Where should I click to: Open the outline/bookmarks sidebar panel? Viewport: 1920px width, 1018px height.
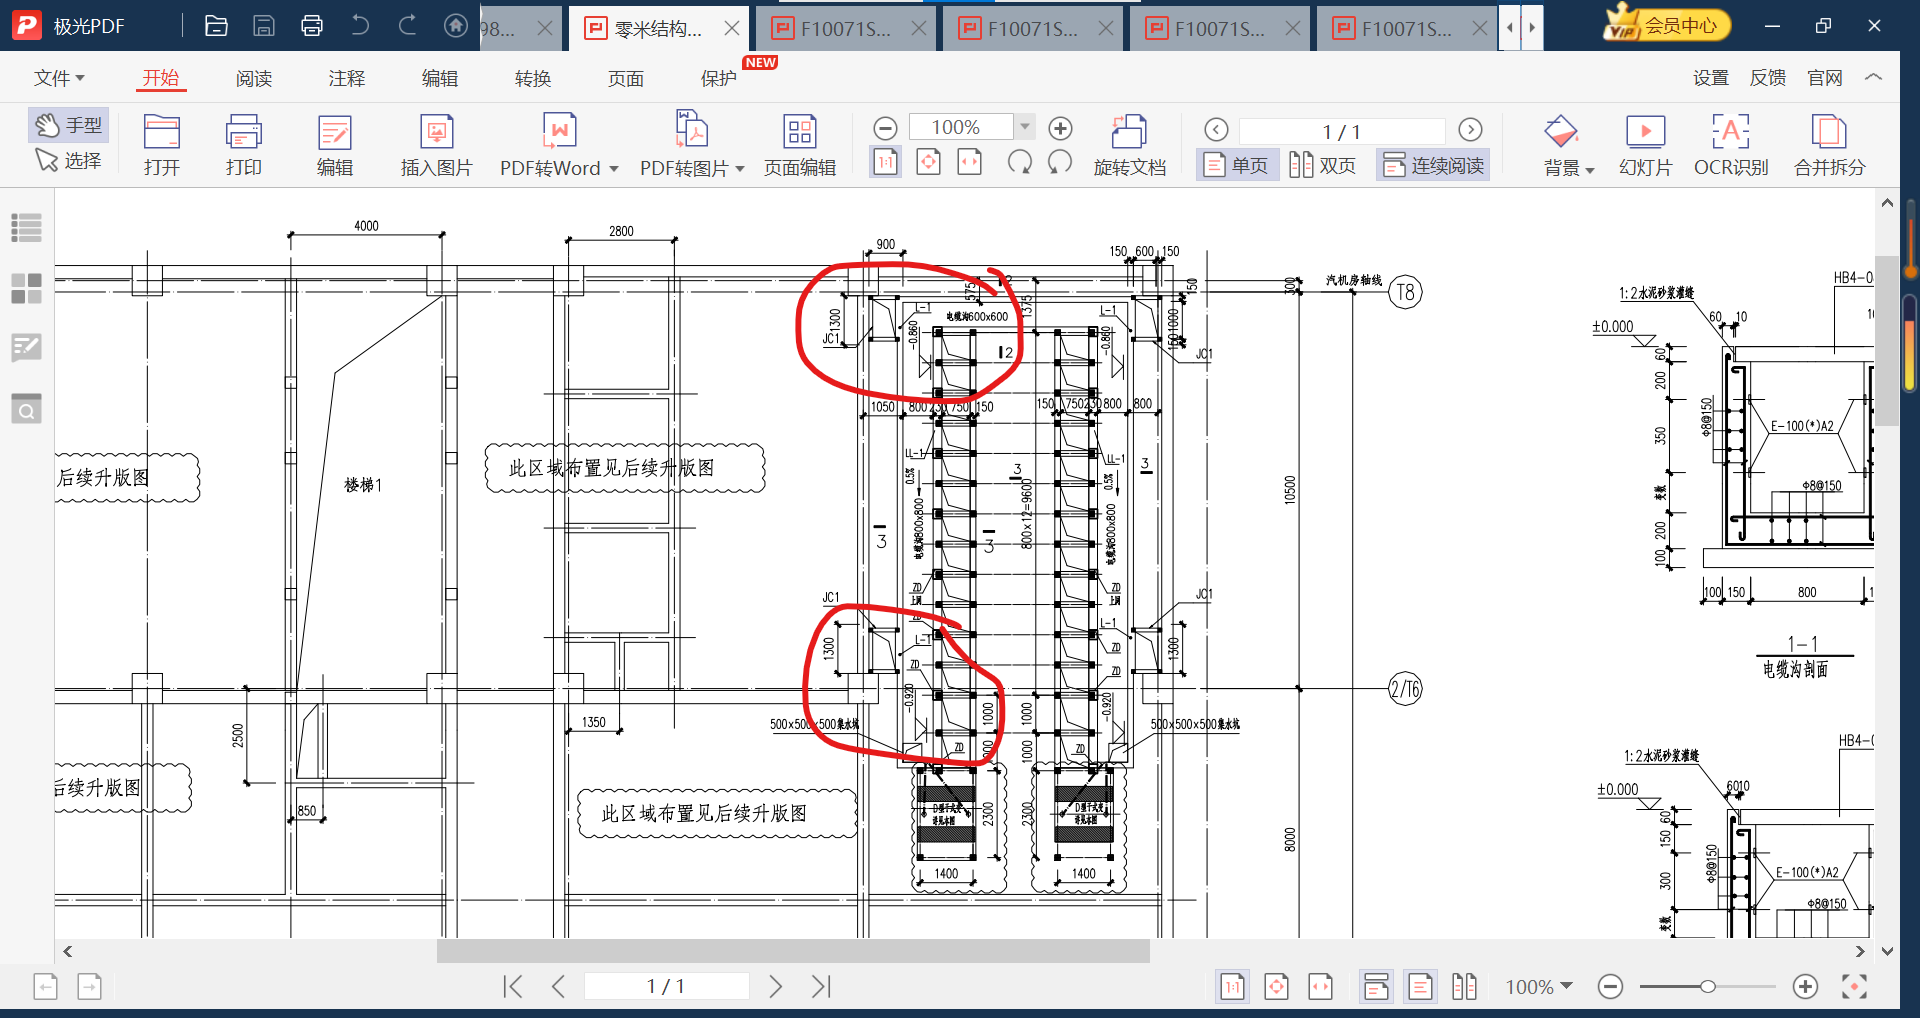tap(27, 228)
